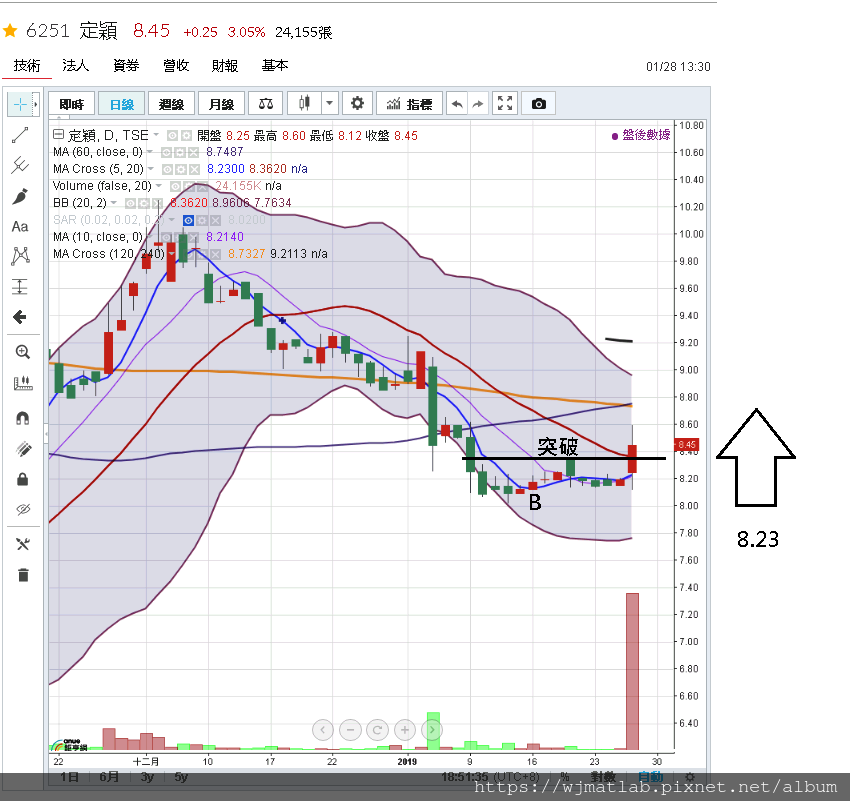Toggle visibility of MA (60, close, 0)

point(166,152)
